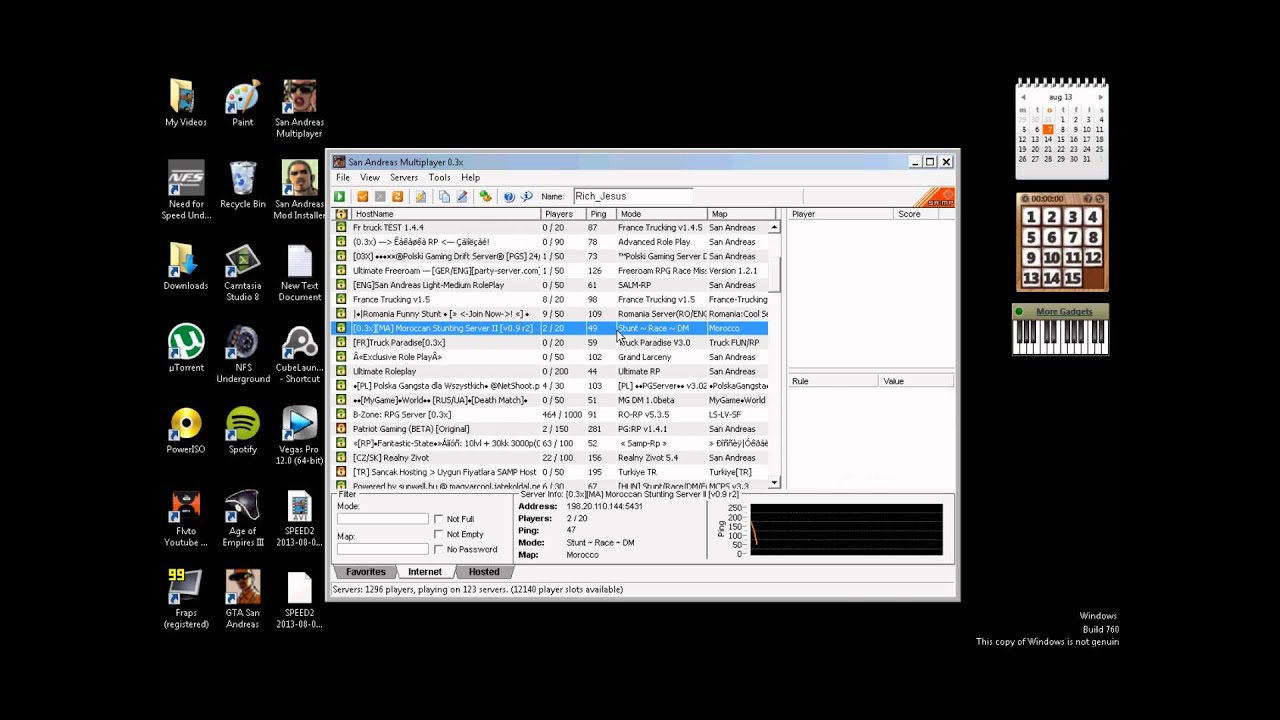The image size is (1280, 720).
Task: Click the grey Delete Server toolbar icon
Action: (380, 197)
